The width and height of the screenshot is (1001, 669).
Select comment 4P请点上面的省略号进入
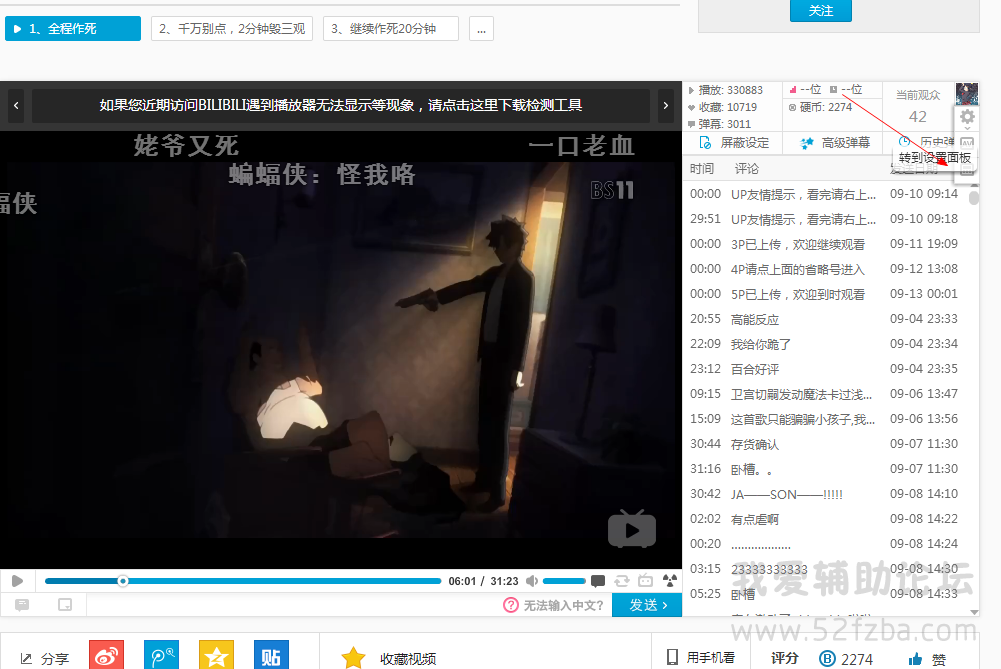824,269
